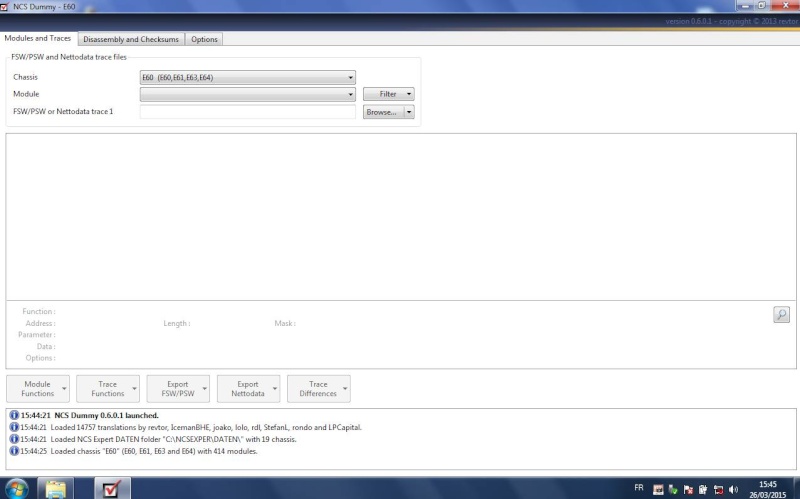This screenshot has height=499, width=800.
Task: Open the Options tab
Action: pos(204,39)
